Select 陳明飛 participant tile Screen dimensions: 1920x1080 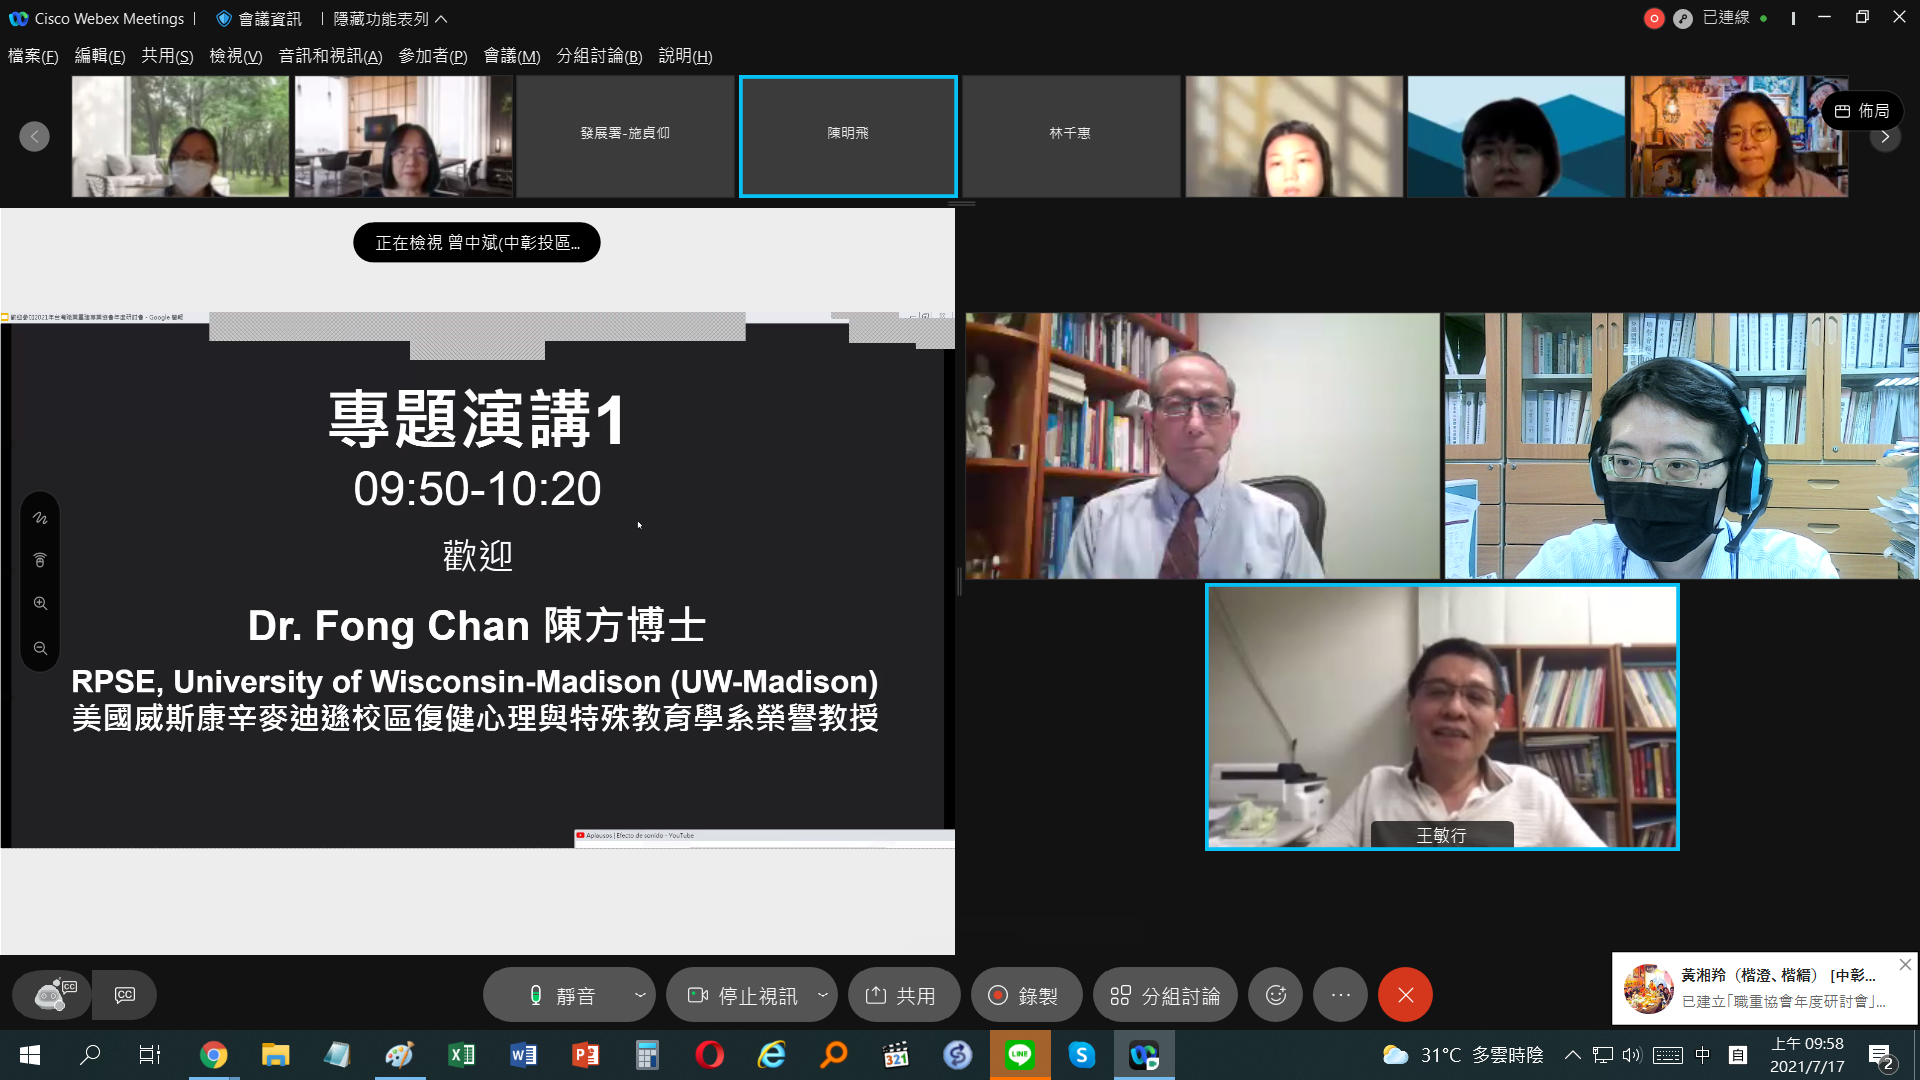pyautogui.click(x=848, y=136)
